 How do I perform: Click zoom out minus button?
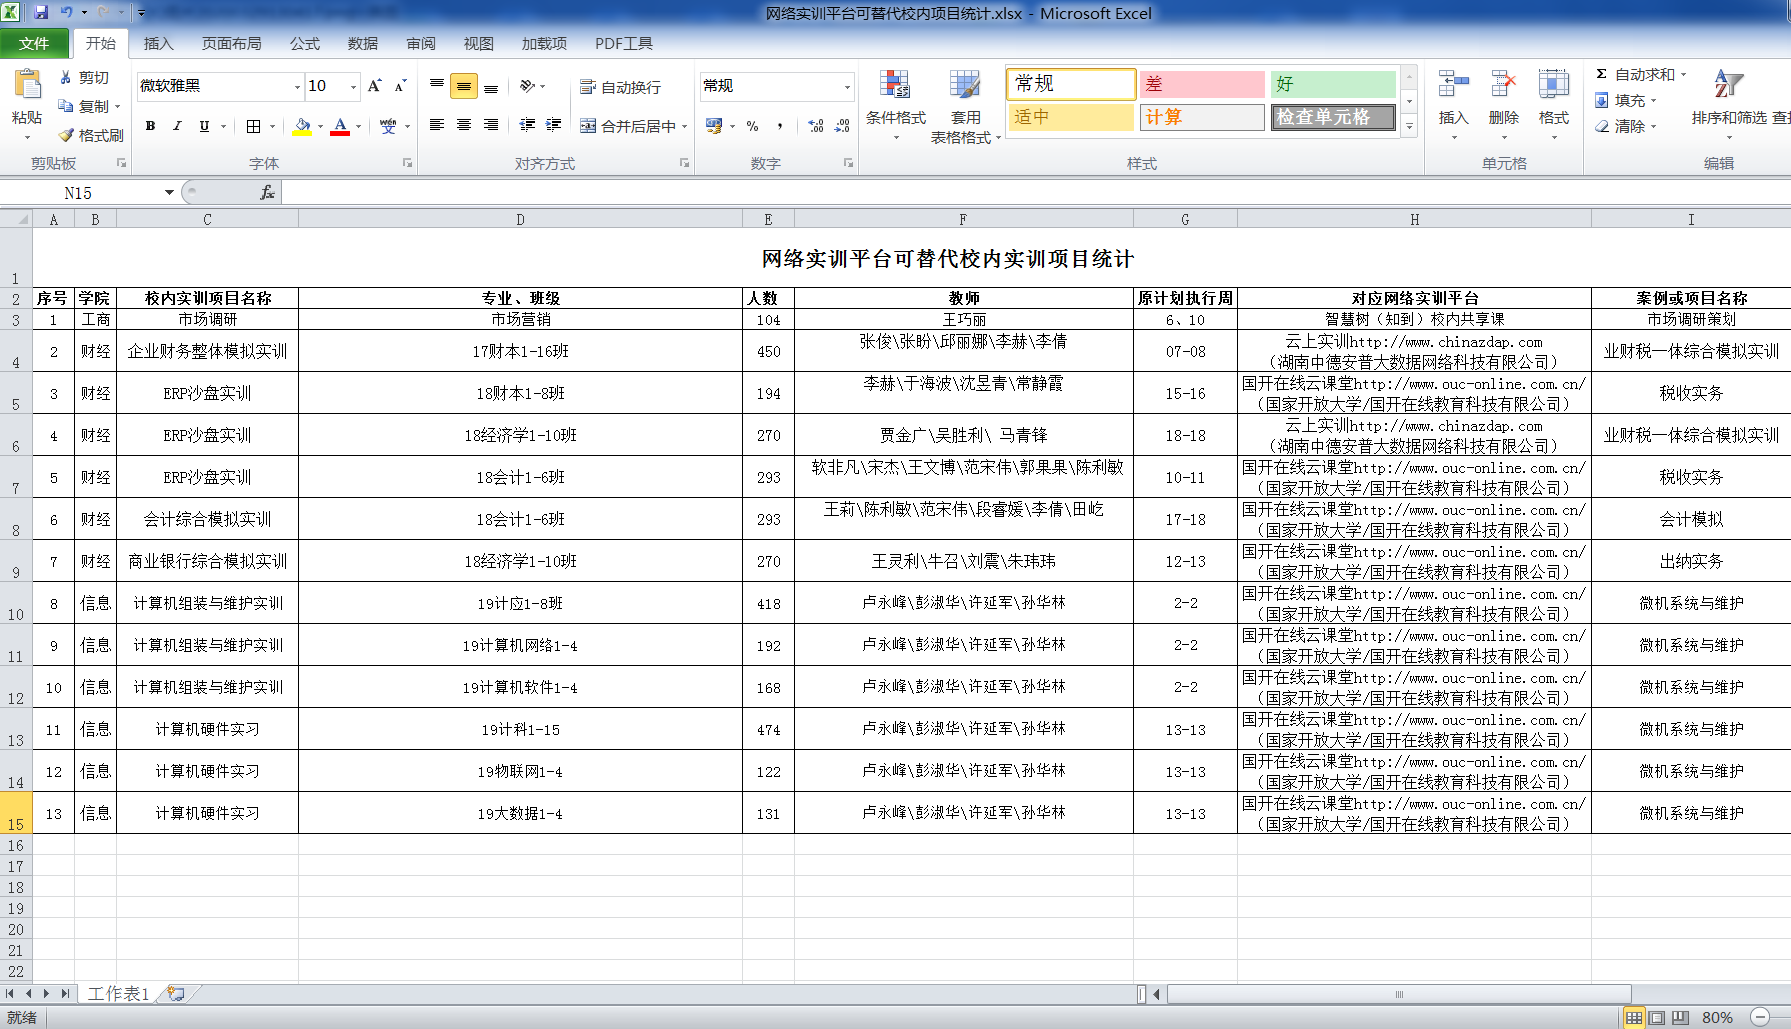1760,1018
